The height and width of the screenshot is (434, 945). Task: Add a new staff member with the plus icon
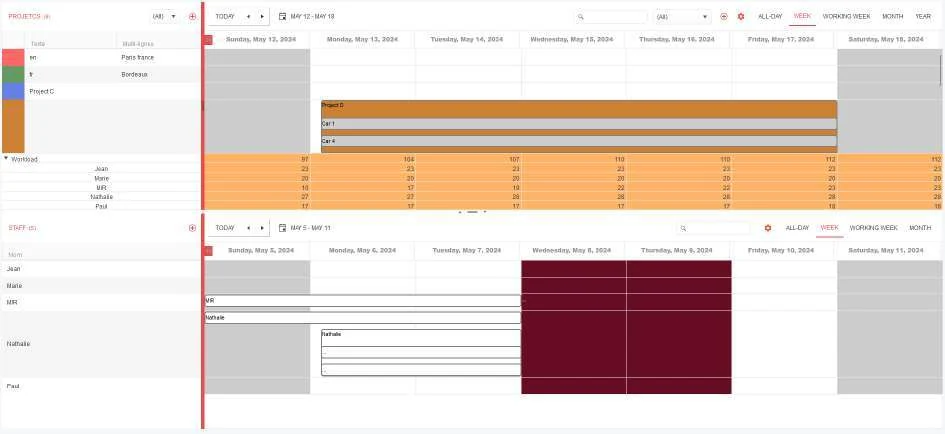point(192,228)
